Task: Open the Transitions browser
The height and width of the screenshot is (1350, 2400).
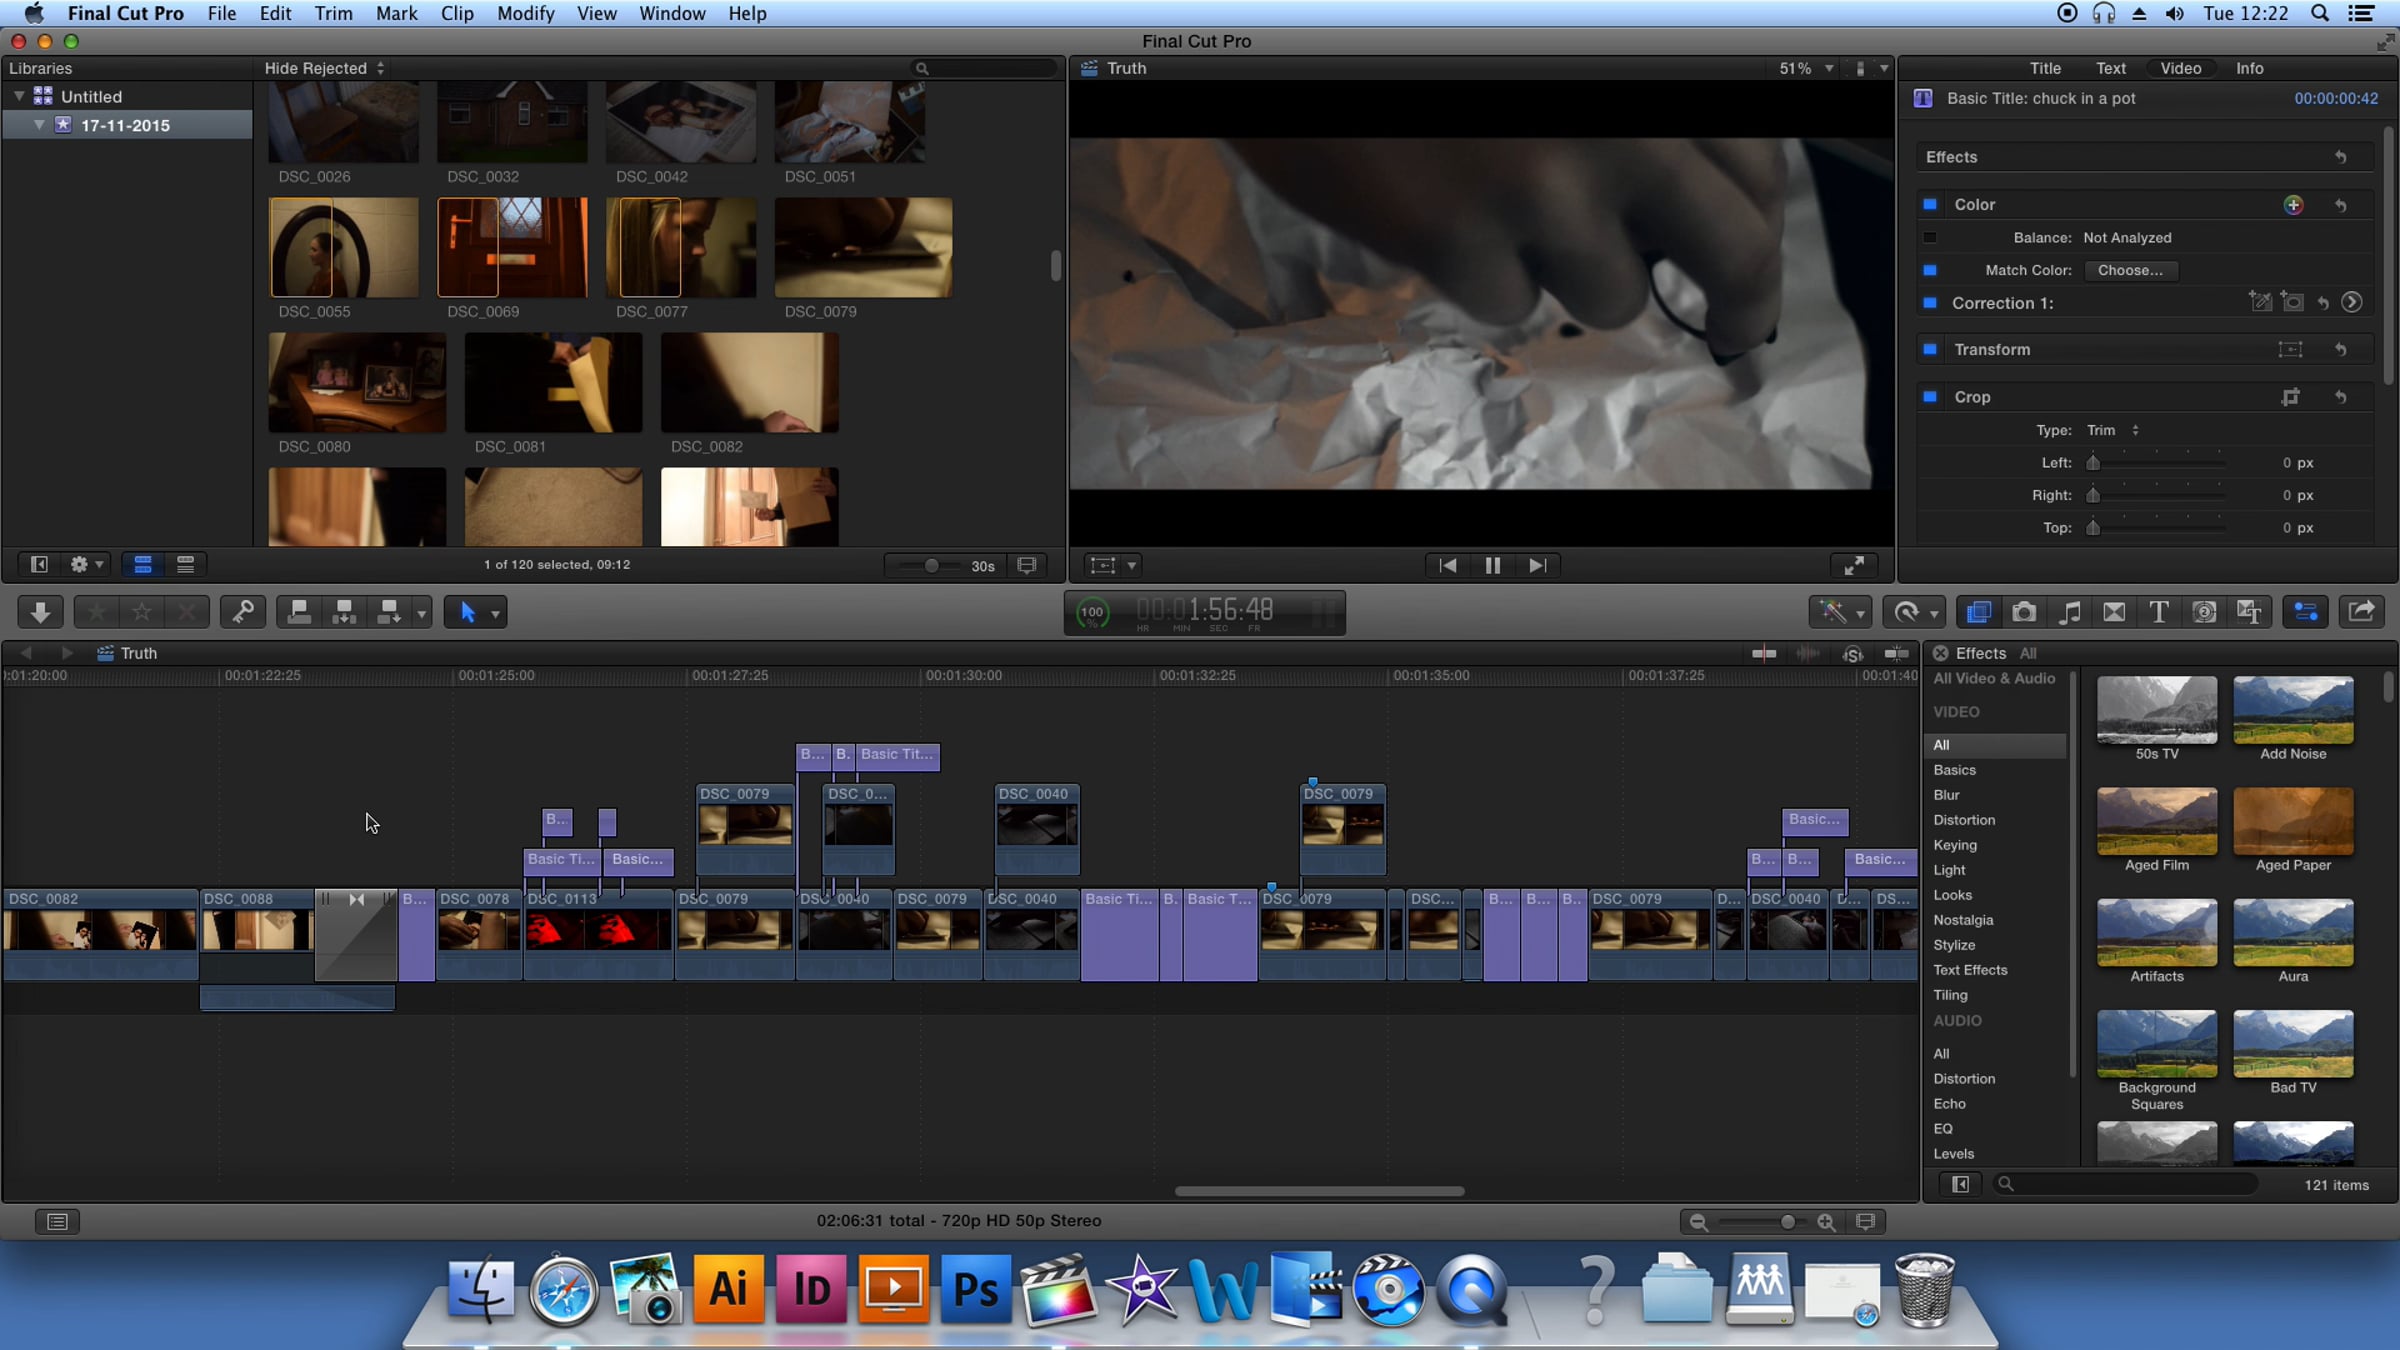Action: click(2114, 612)
